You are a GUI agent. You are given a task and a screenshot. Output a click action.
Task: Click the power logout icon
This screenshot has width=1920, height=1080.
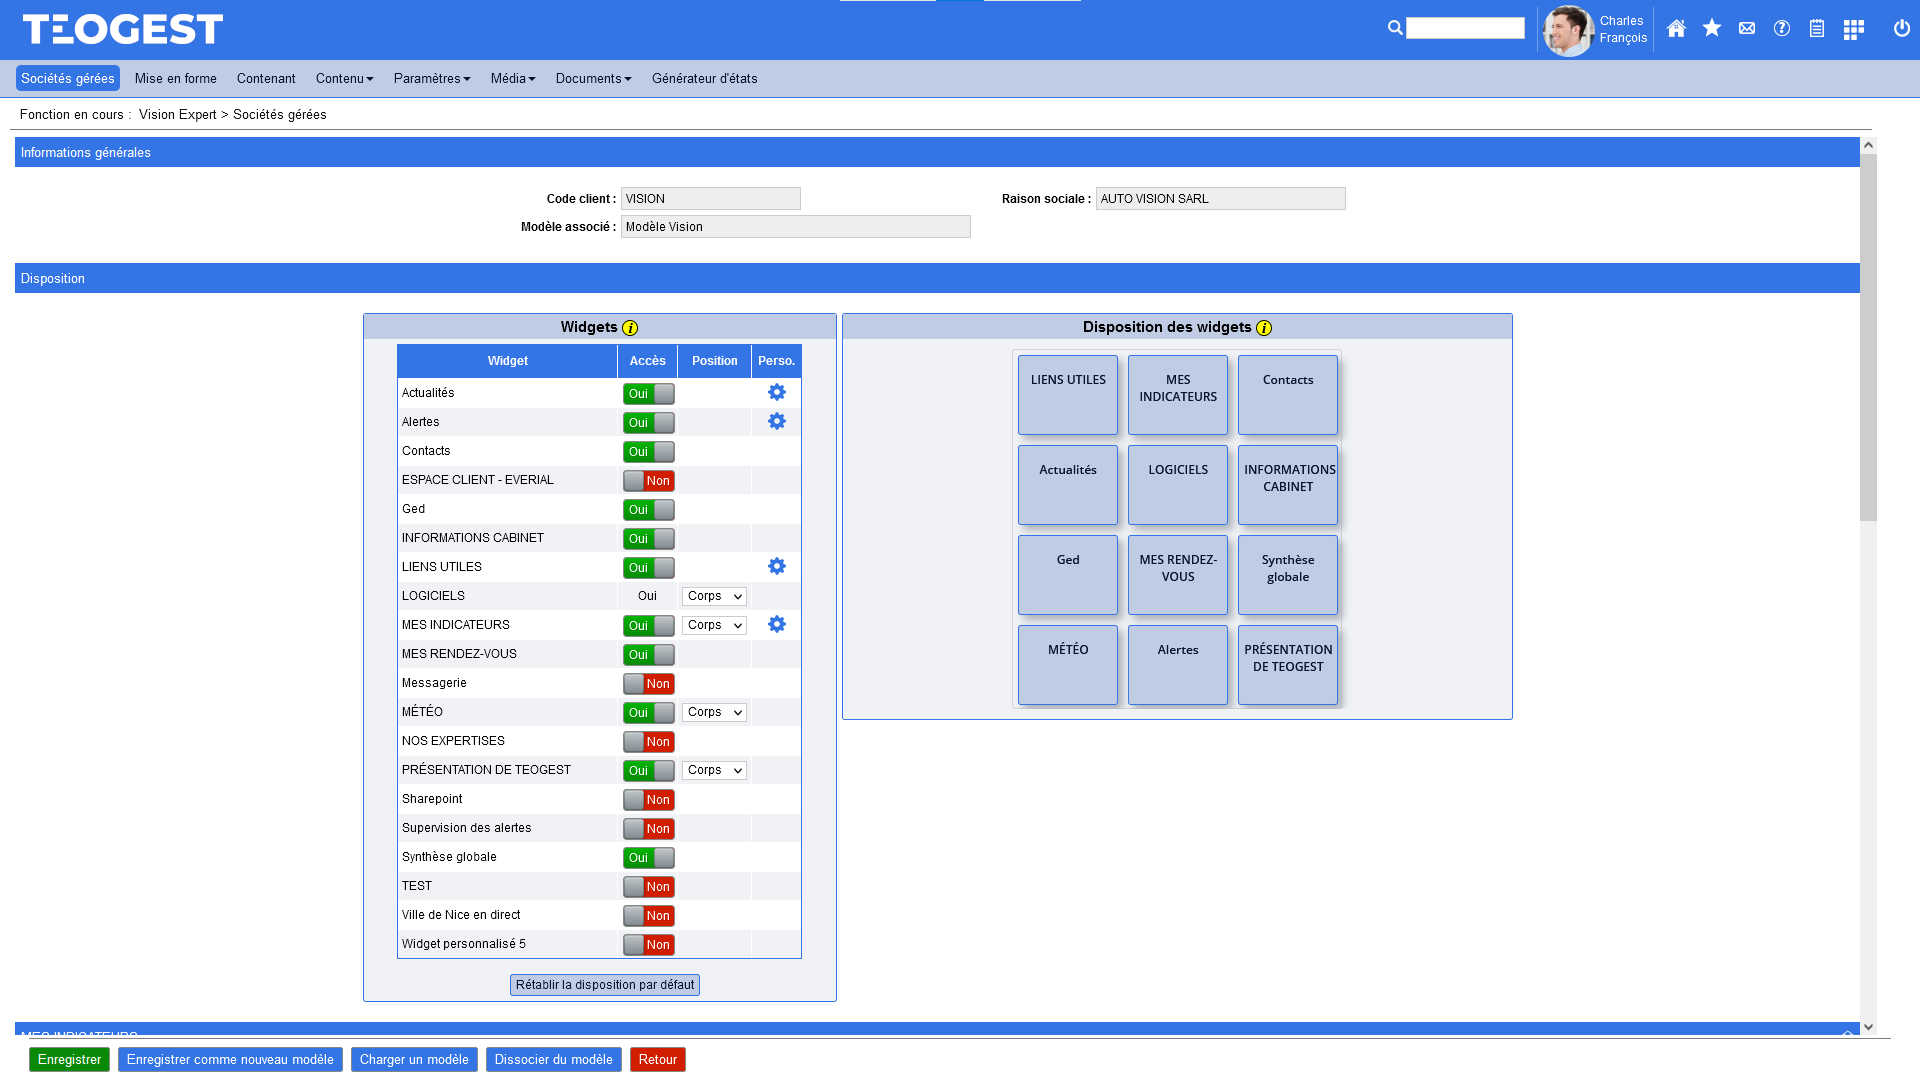pyautogui.click(x=1901, y=29)
